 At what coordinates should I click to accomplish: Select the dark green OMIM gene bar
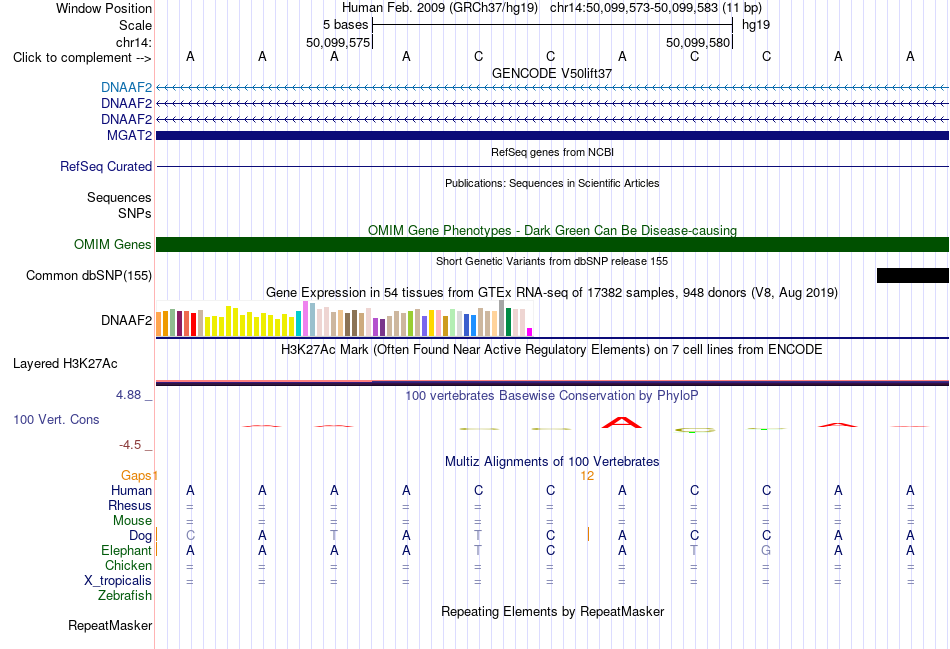552,244
